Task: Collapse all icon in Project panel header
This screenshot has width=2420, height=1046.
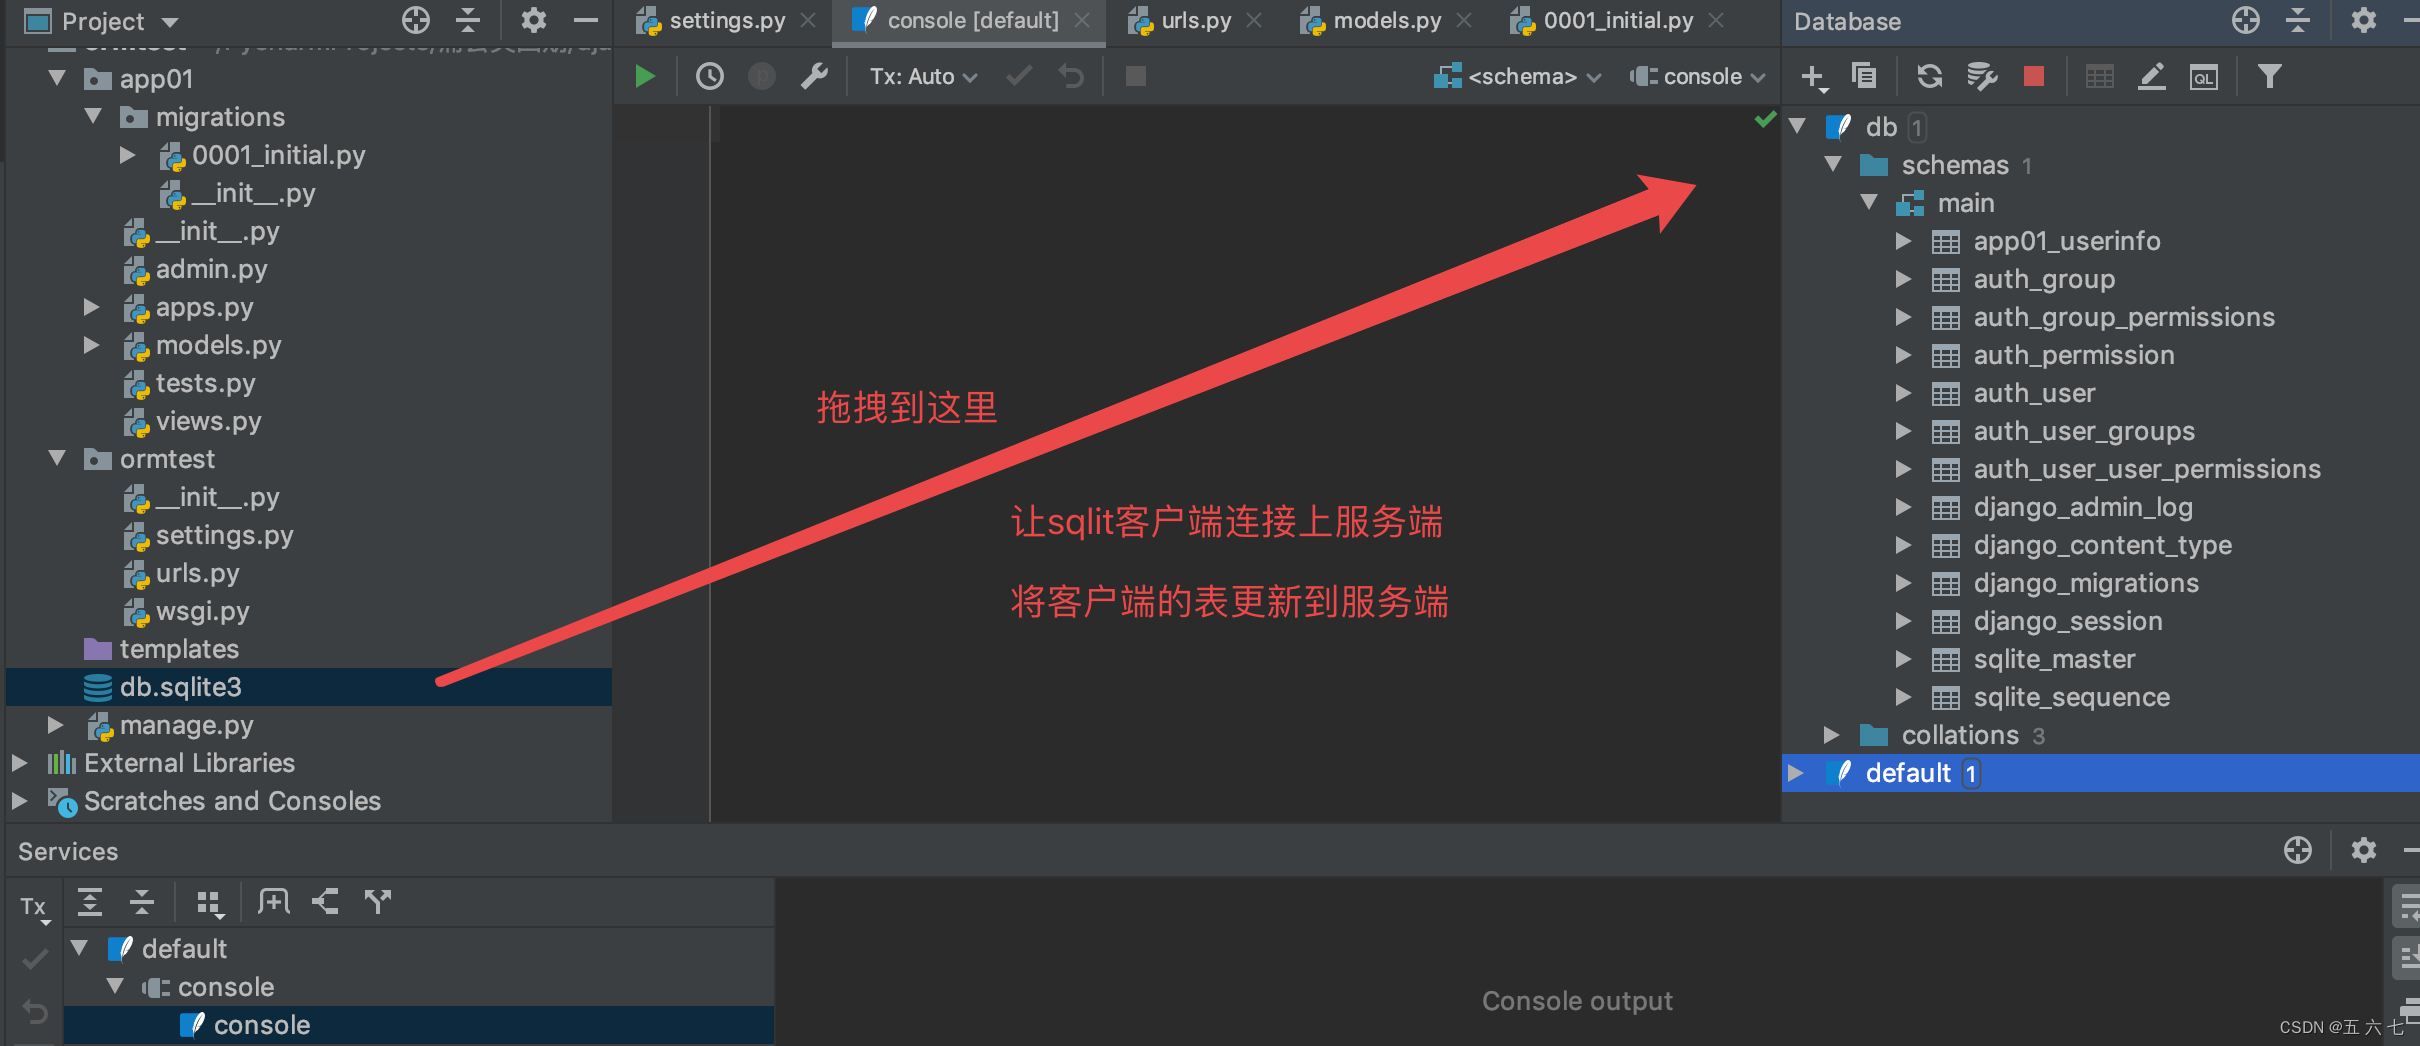Action: 468,20
